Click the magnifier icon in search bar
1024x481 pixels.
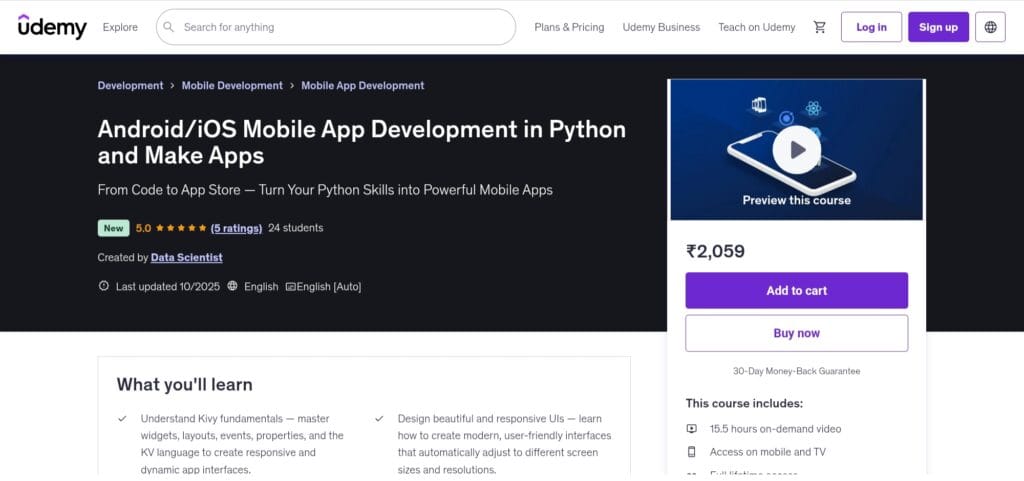point(168,27)
